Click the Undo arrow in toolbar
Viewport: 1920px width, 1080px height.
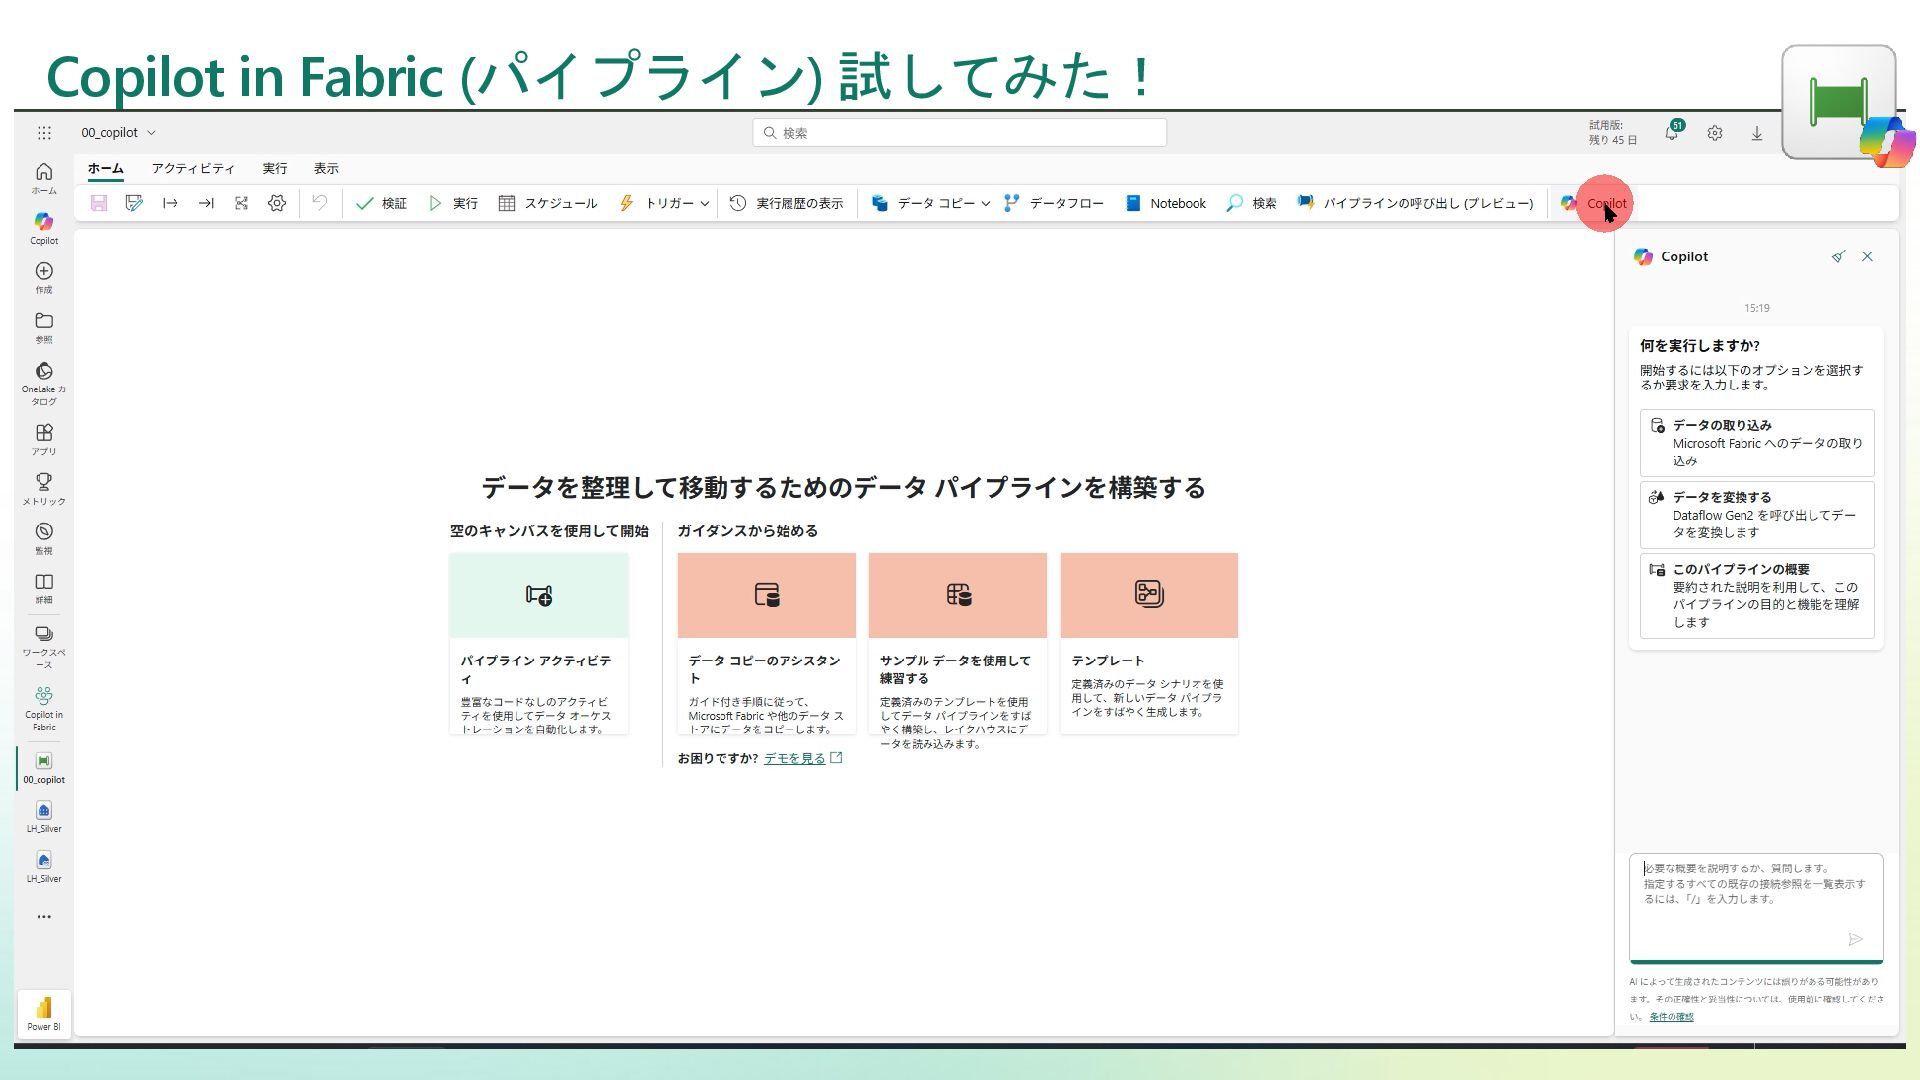320,203
